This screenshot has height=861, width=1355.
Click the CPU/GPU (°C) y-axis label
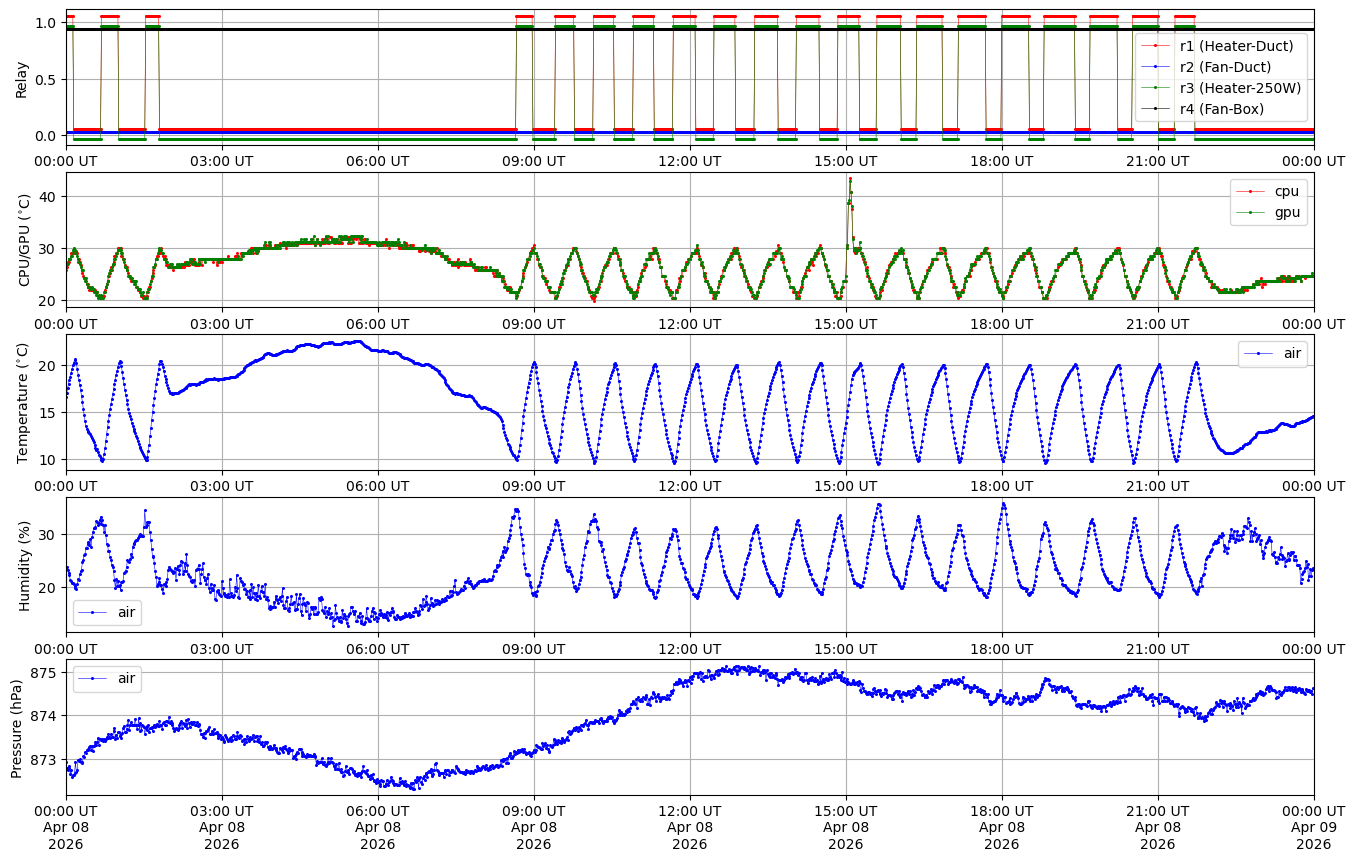[x=25, y=240]
